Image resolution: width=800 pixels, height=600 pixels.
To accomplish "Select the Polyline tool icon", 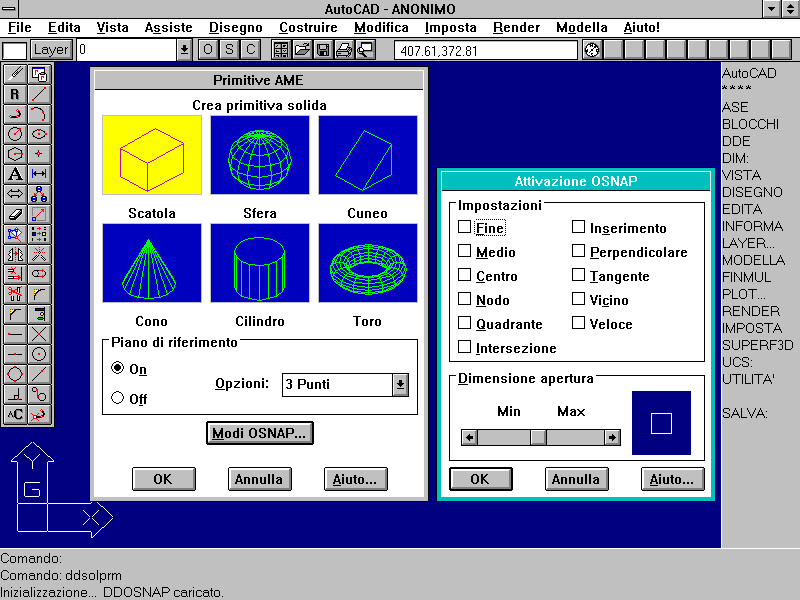I will click(15, 114).
